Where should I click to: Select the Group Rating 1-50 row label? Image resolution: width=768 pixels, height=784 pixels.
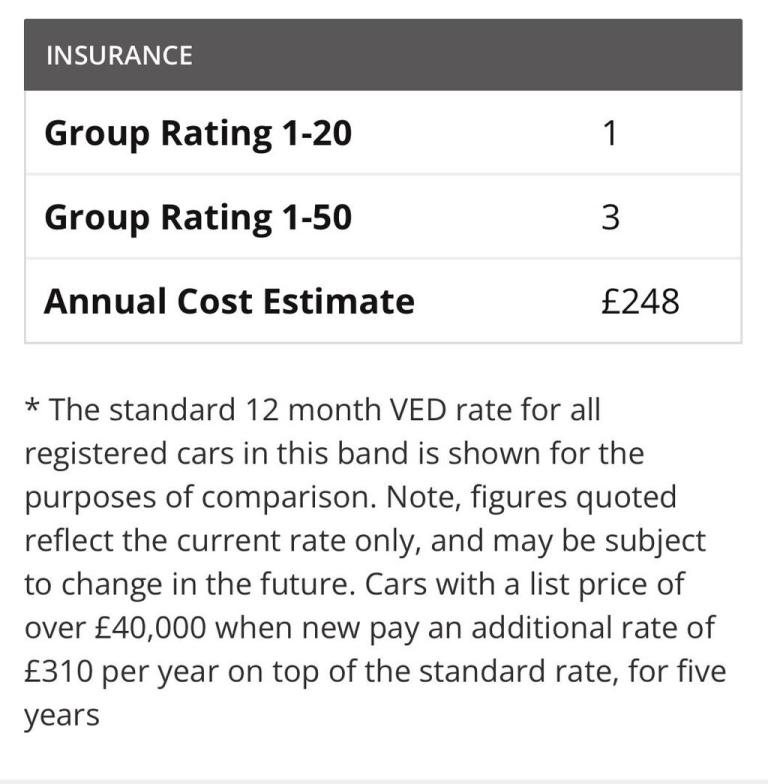[198, 217]
